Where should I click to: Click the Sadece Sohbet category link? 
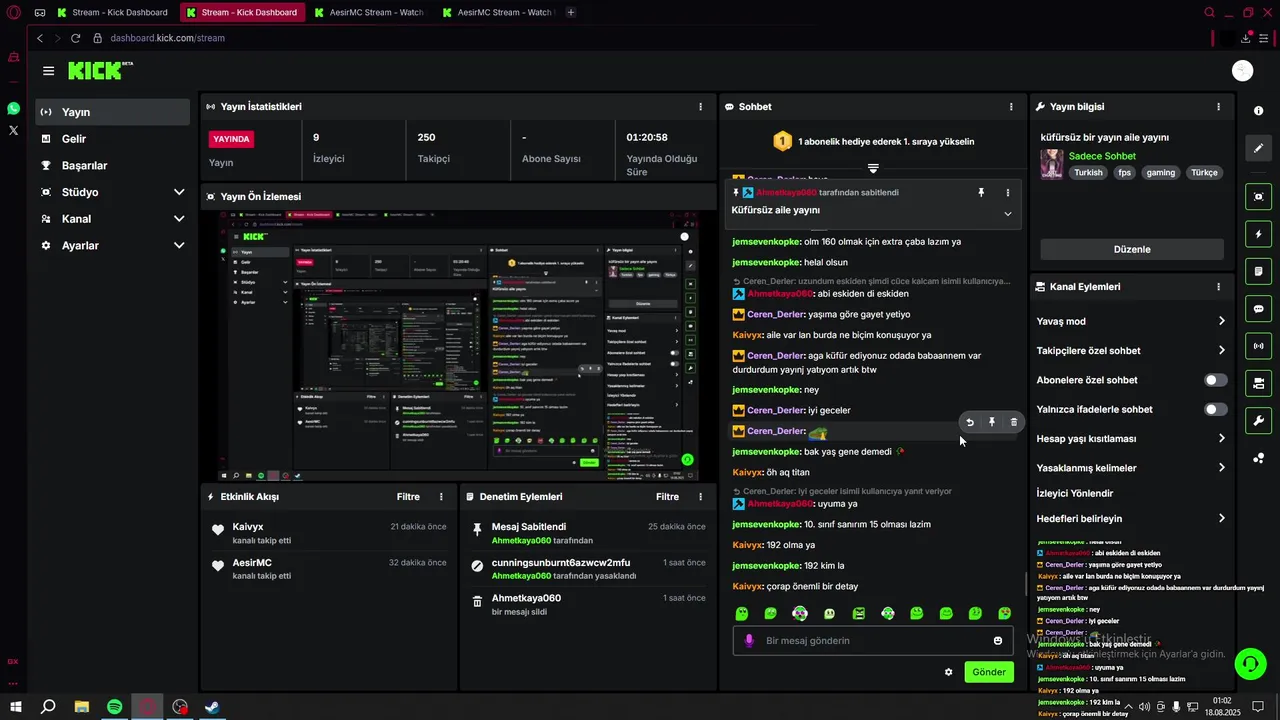pos(1102,156)
